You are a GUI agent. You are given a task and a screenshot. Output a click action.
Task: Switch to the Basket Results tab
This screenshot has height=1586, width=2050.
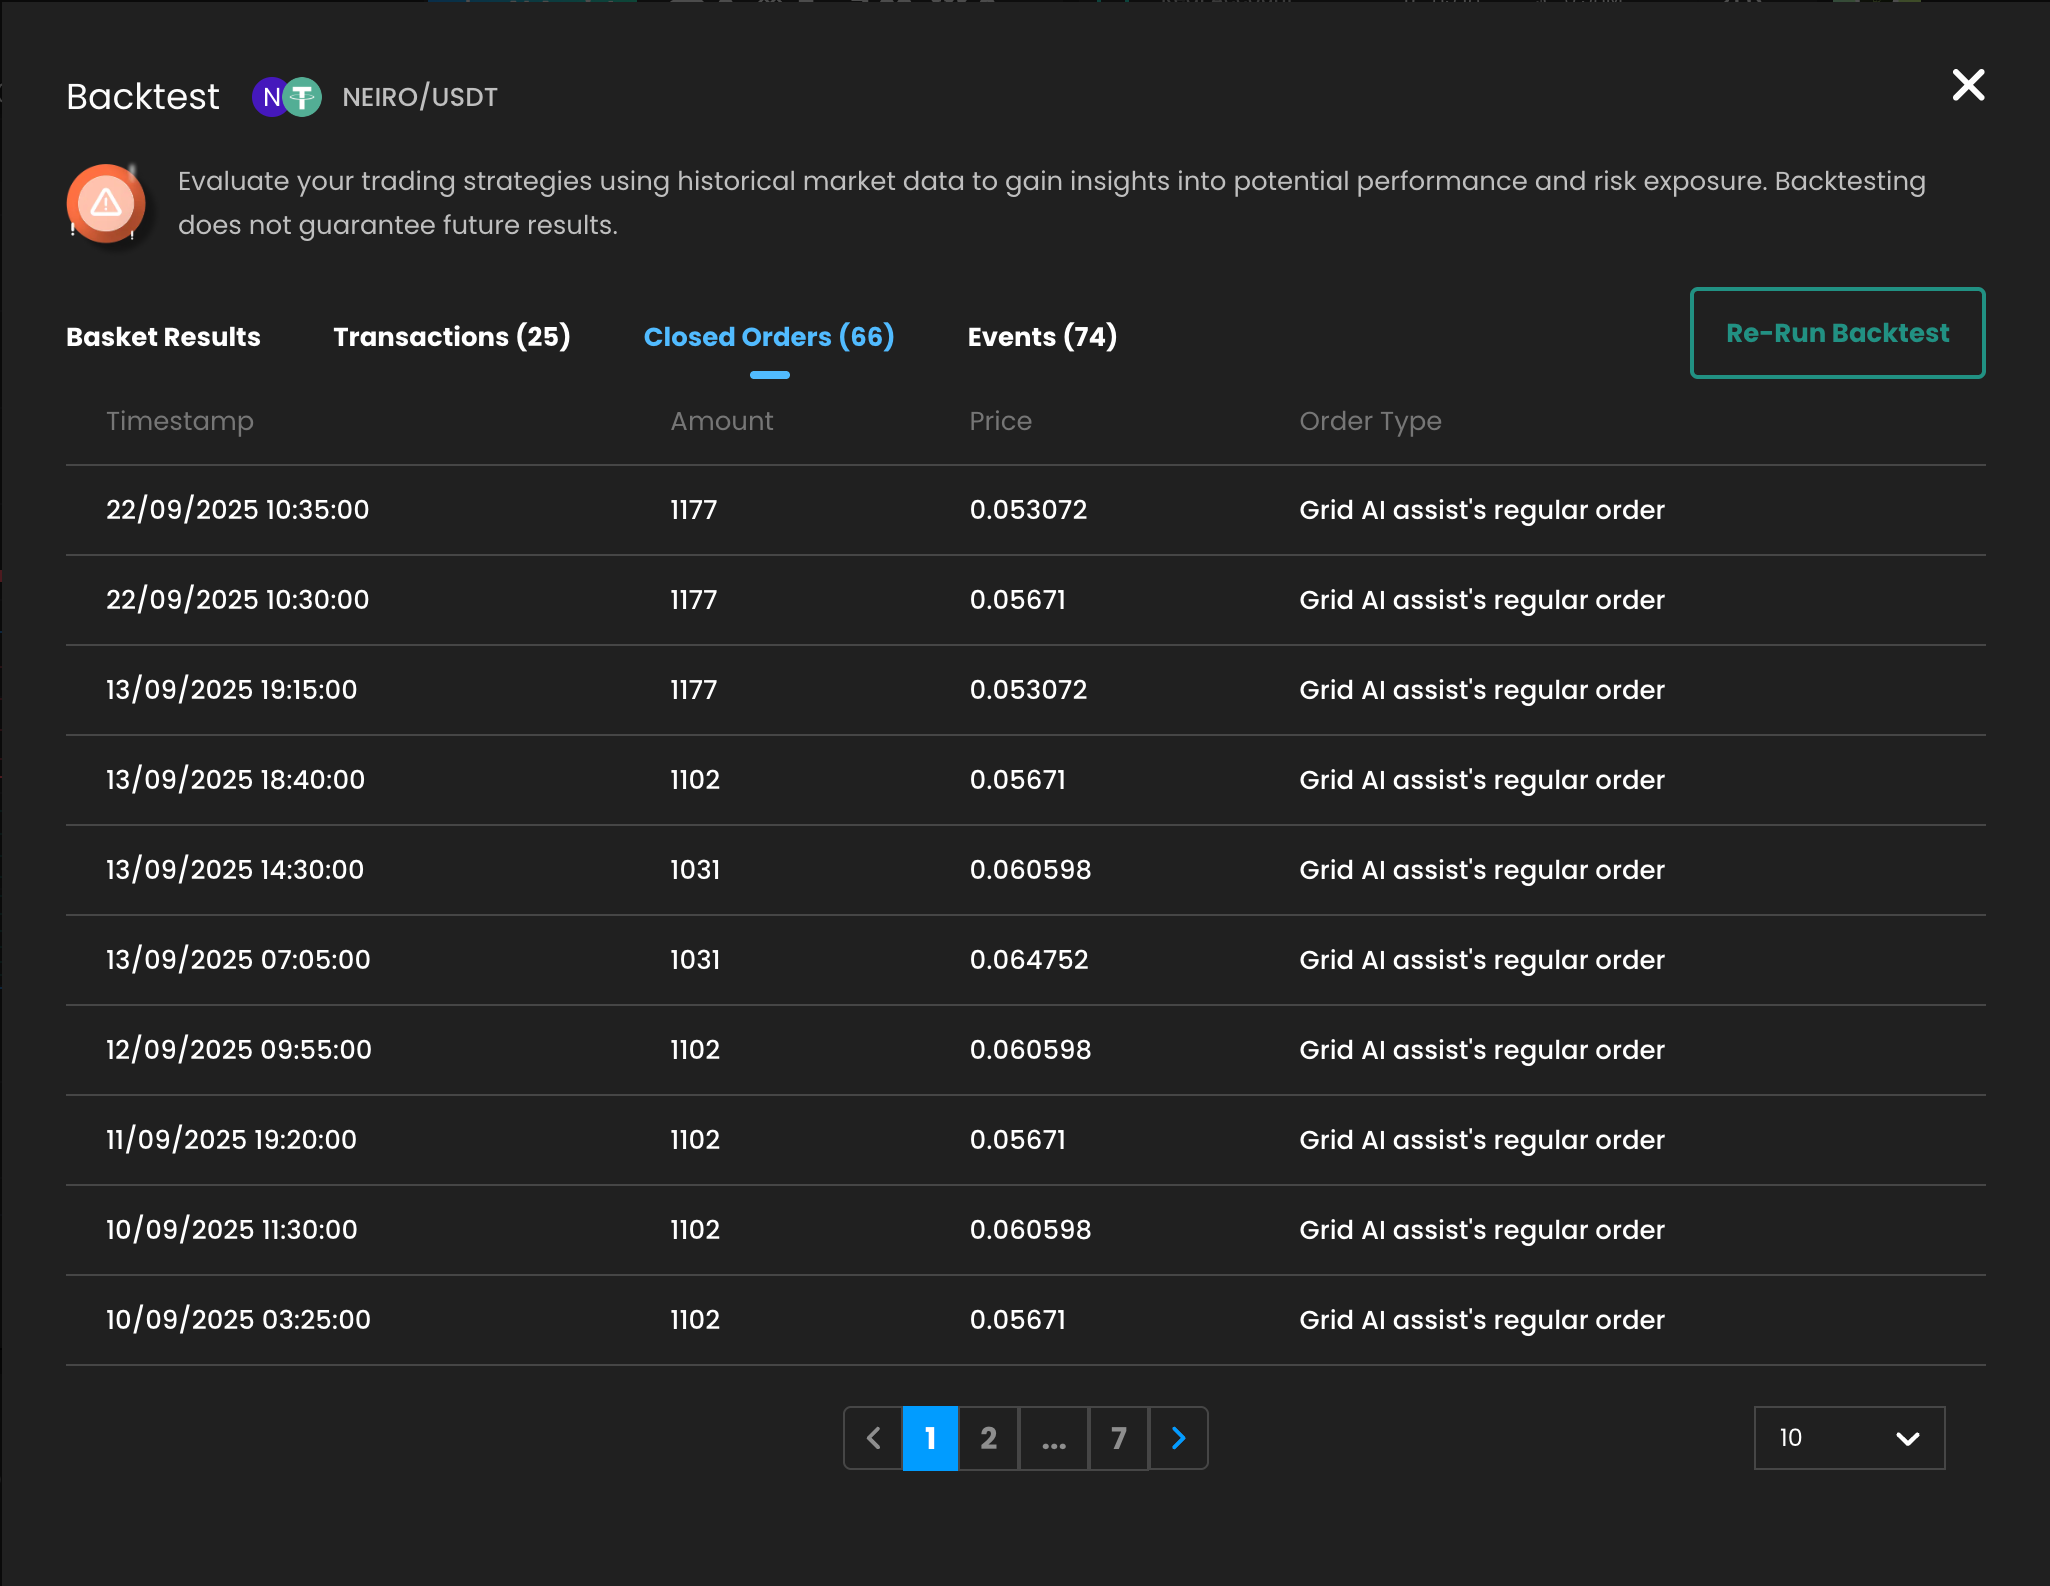(163, 337)
